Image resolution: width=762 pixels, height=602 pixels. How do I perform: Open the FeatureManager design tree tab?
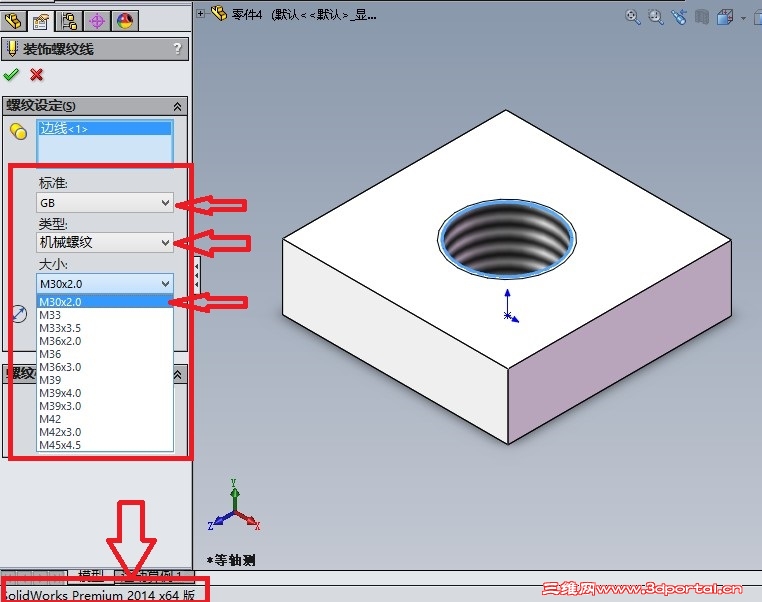(x=13, y=21)
